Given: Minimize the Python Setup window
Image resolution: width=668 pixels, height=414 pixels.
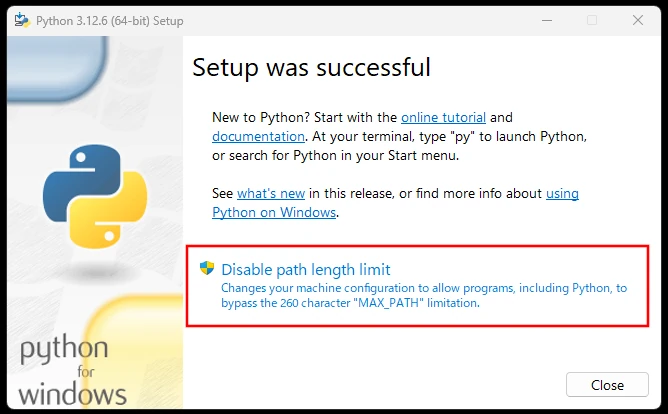Looking at the screenshot, I should [x=547, y=20].
